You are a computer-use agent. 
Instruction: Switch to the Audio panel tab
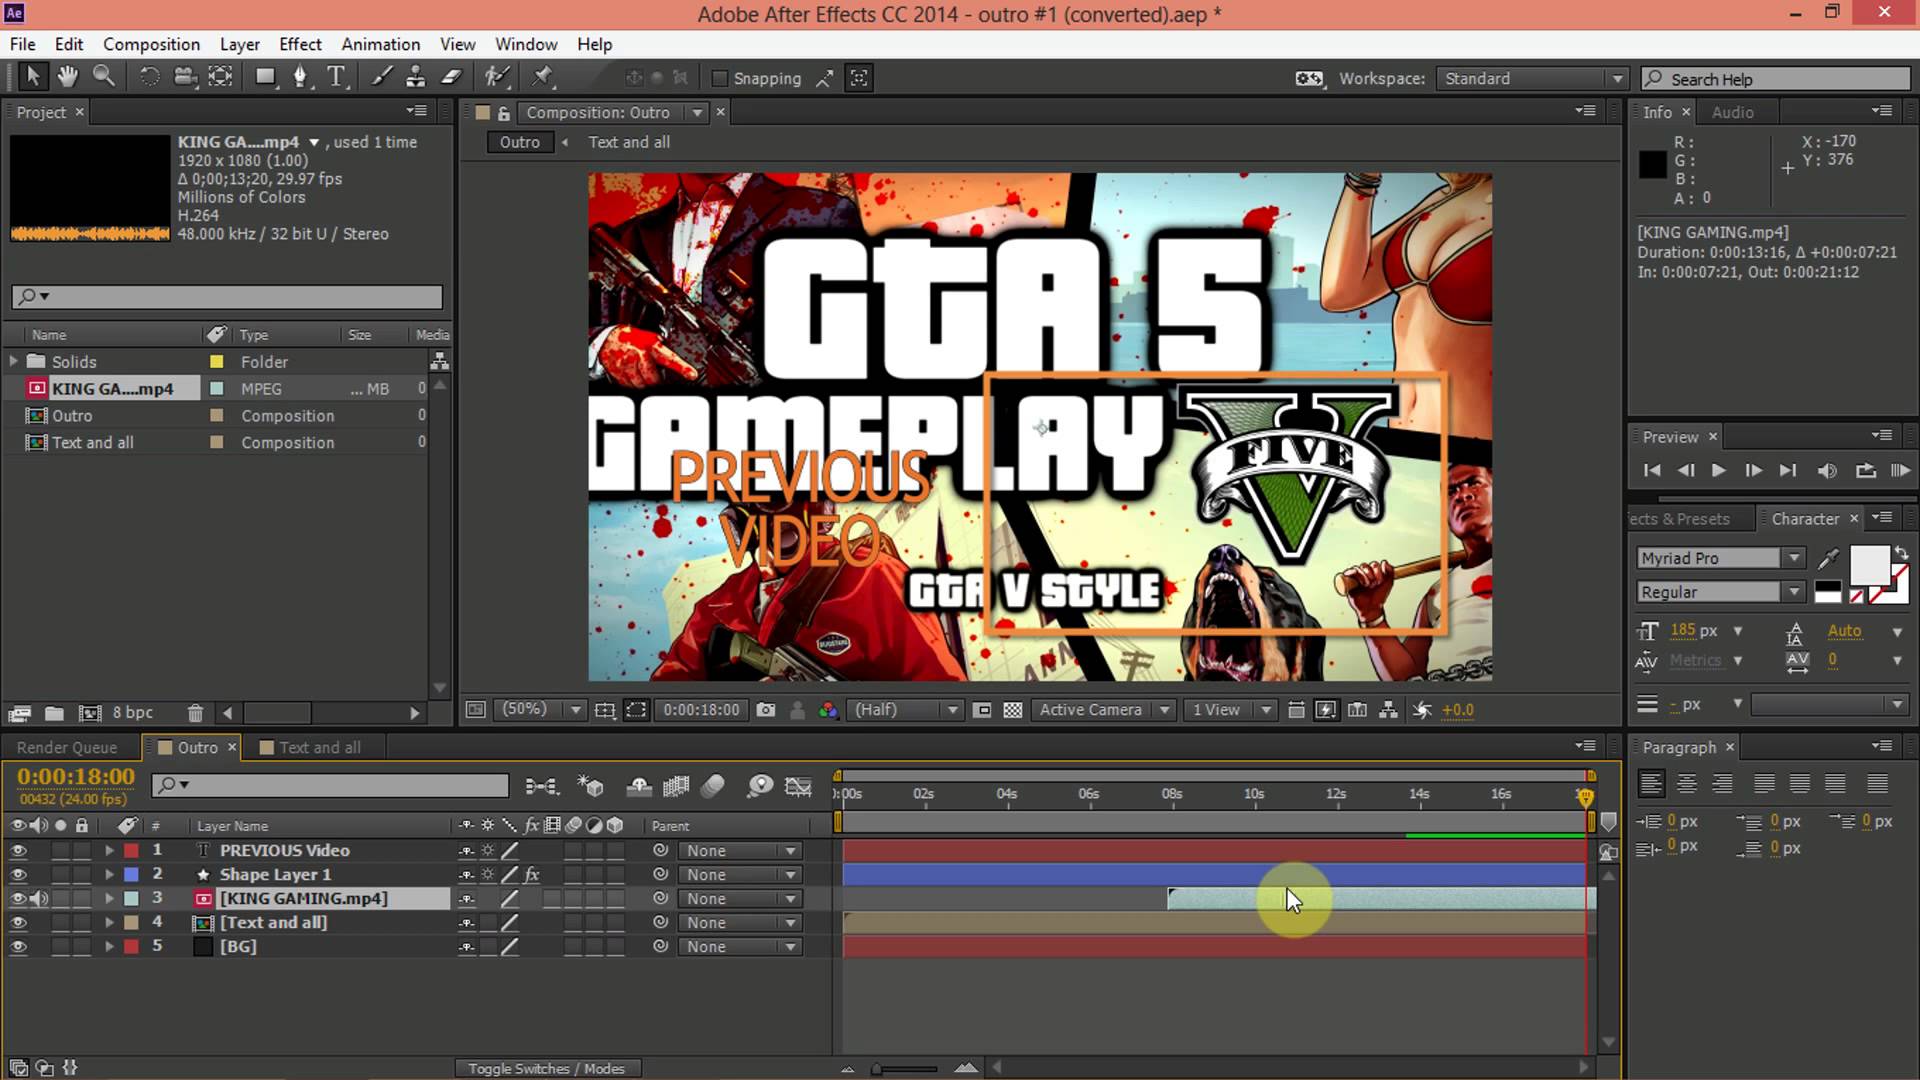tap(1732, 113)
